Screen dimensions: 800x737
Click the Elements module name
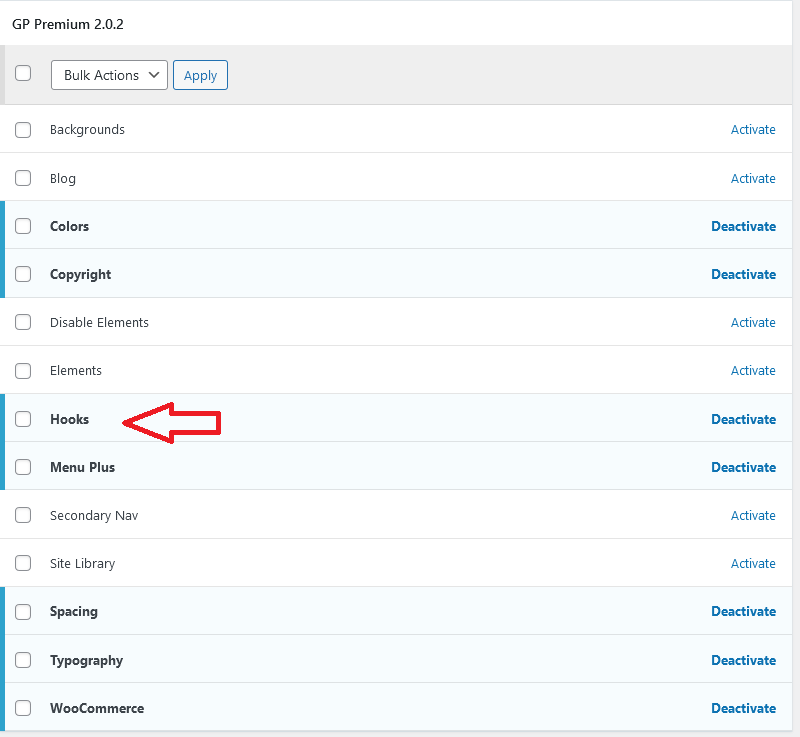click(76, 370)
